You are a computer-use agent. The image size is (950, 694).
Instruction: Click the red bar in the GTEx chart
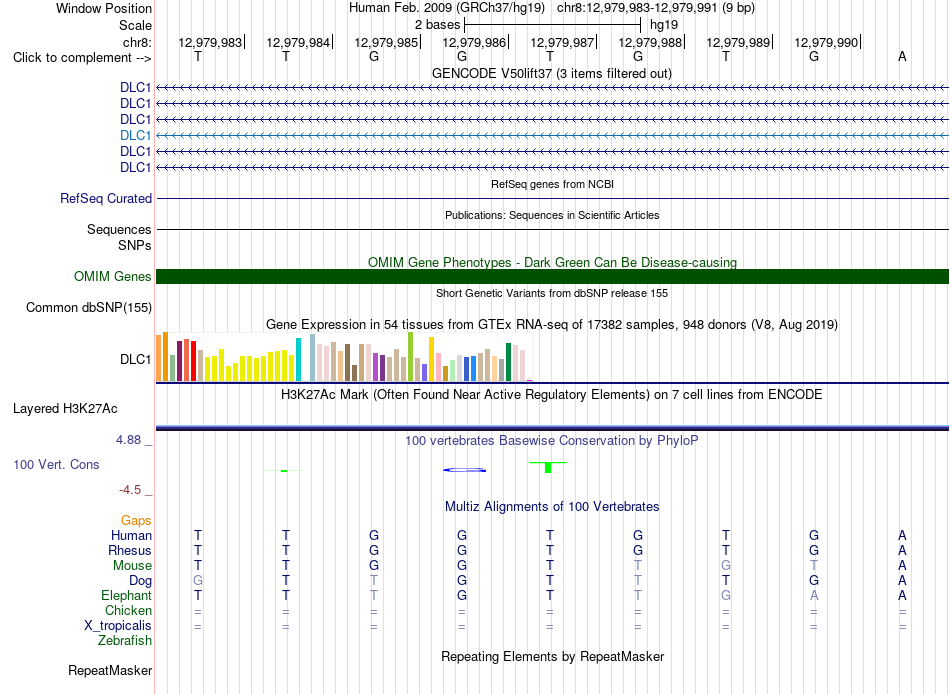pyautogui.click(x=193, y=361)
